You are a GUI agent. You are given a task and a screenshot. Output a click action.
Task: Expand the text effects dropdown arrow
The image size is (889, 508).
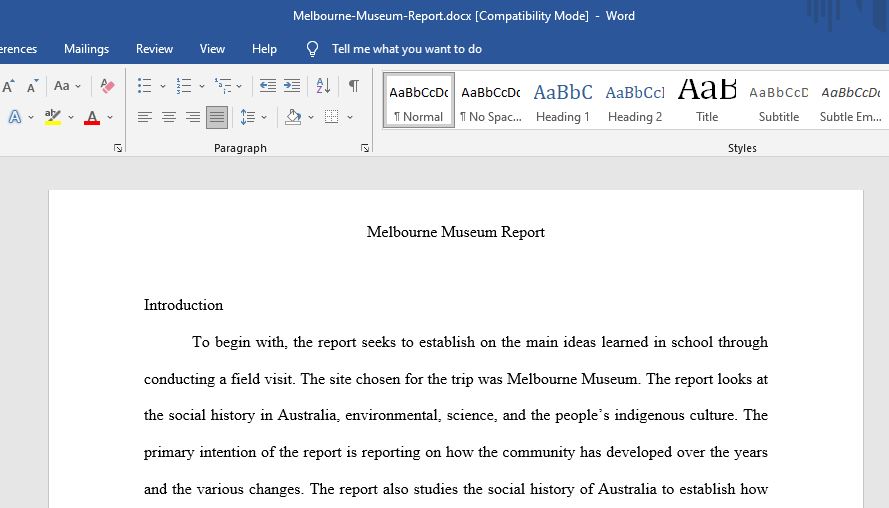click(x=31, y=117)
